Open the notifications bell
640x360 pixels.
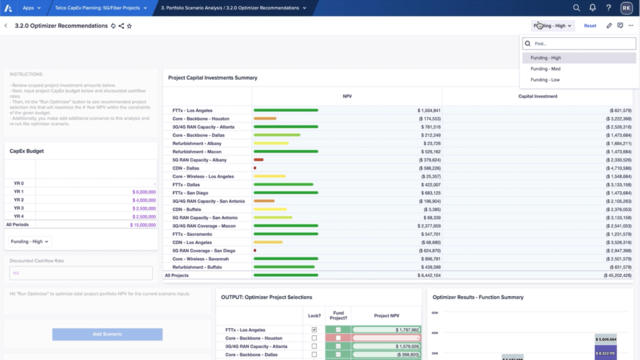point(592,8)
